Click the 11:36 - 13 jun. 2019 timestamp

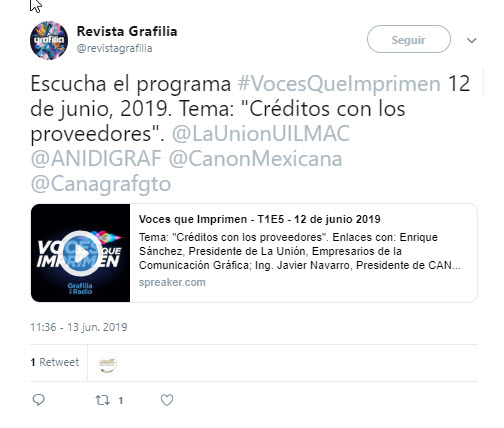[x=79, y=327]
